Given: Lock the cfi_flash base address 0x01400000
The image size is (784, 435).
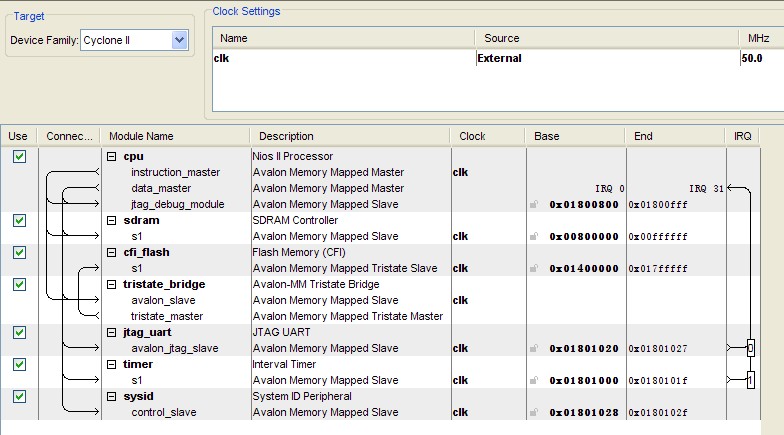Looking at the screenshot, I should click(537, 269).
